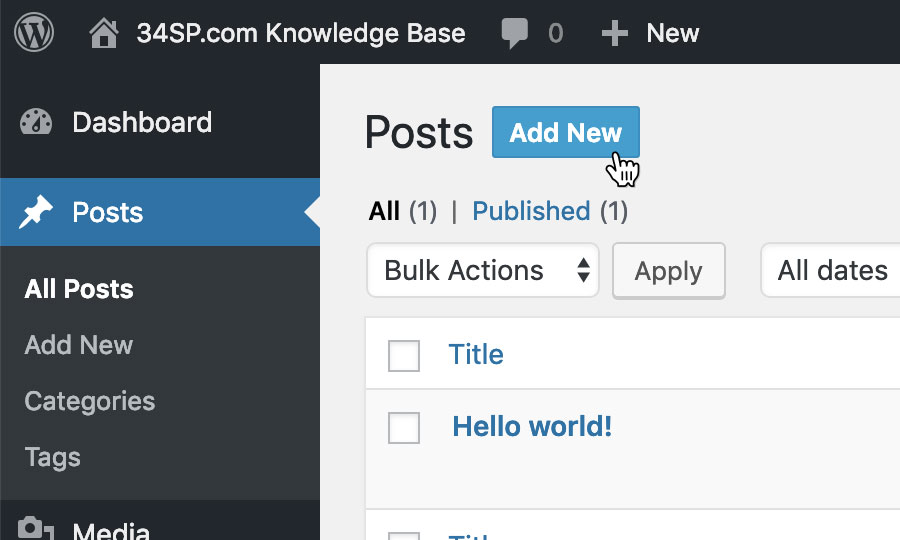Click the WordPress logo icon
The image size is (900, 540).
click(x=34, y=32)
